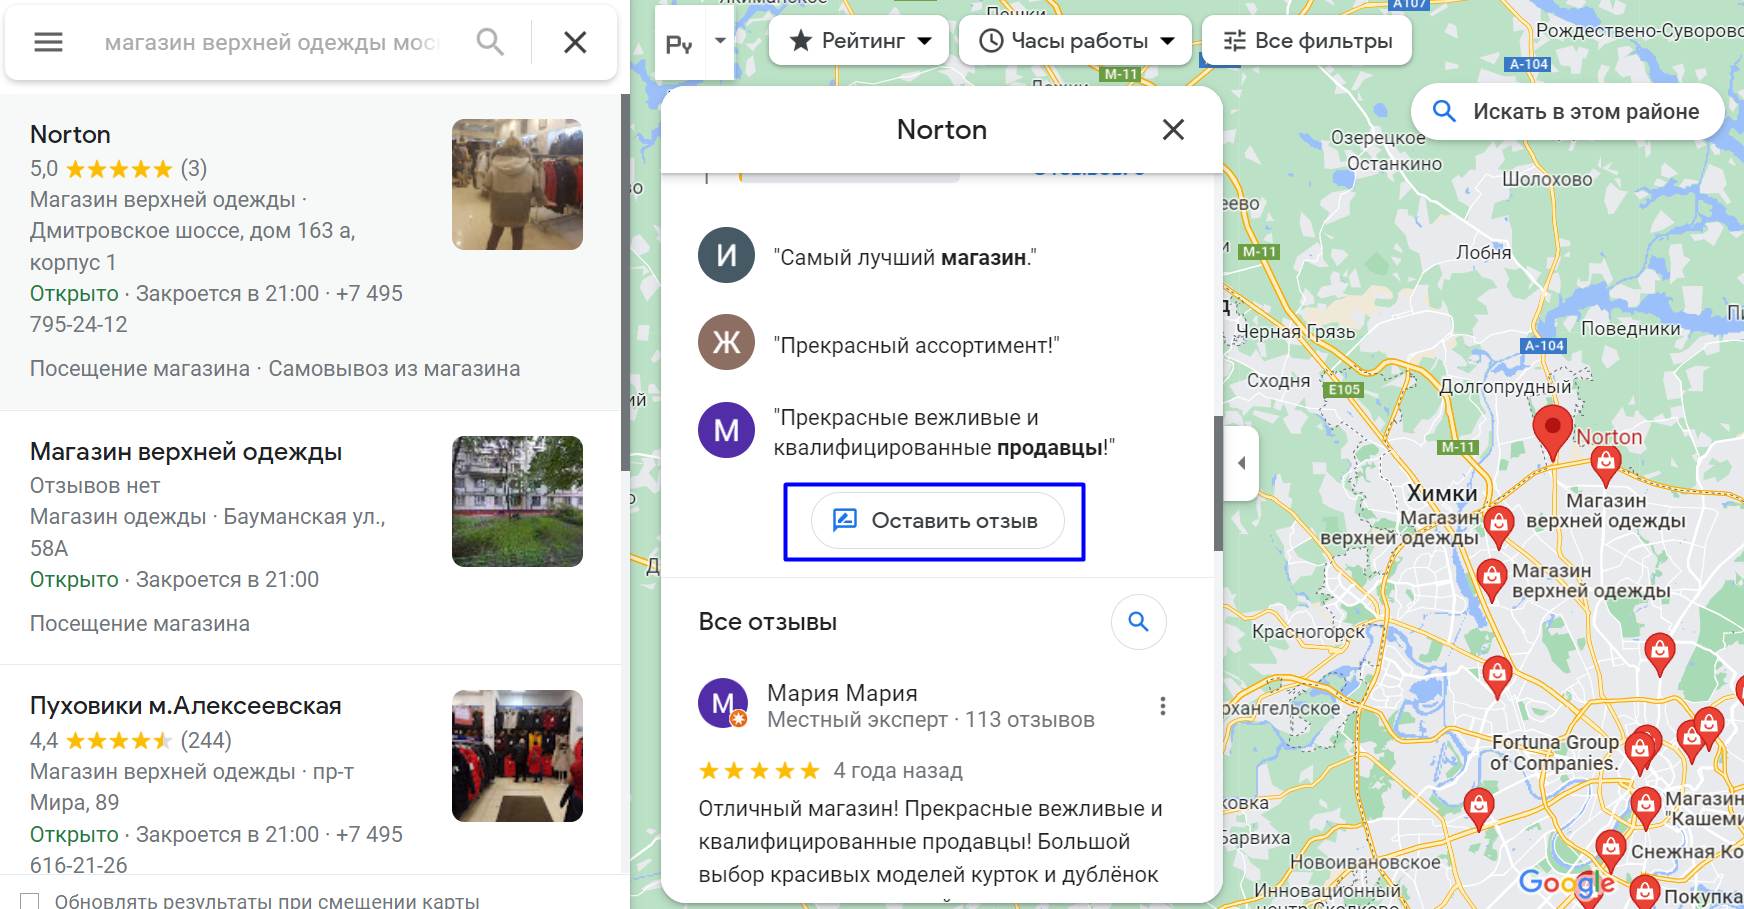The image size is (1744, 909).
Task: Click the Google logo on the map
Action: (1567, 882)
